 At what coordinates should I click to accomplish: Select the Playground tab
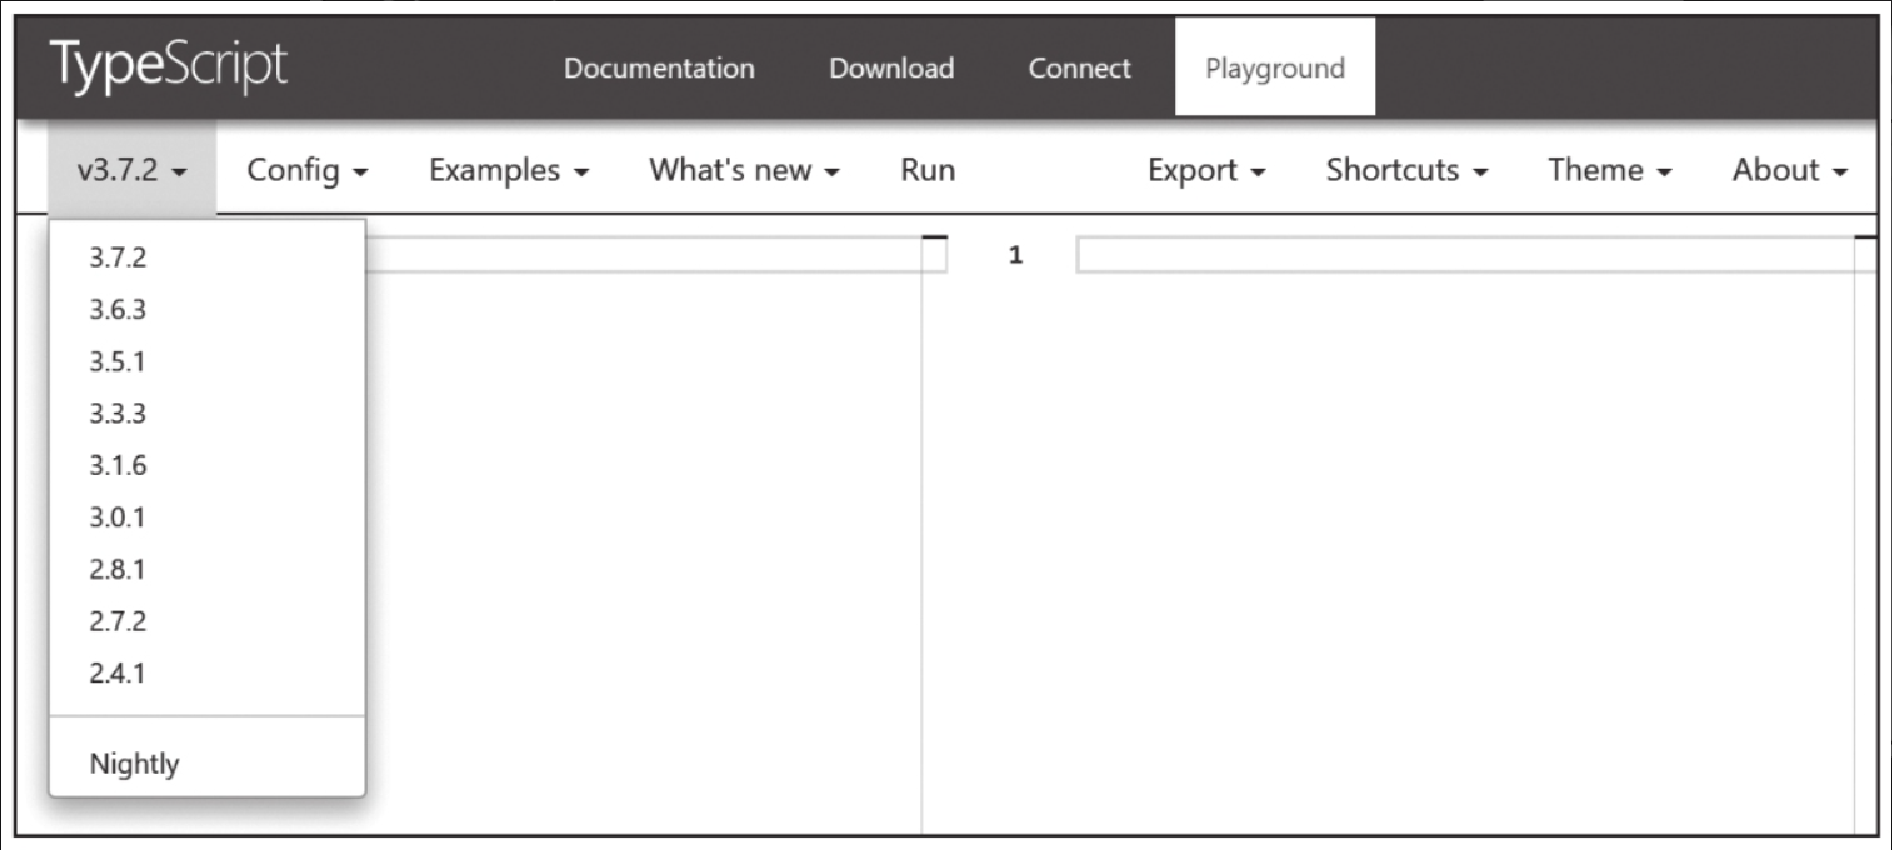1275,67
